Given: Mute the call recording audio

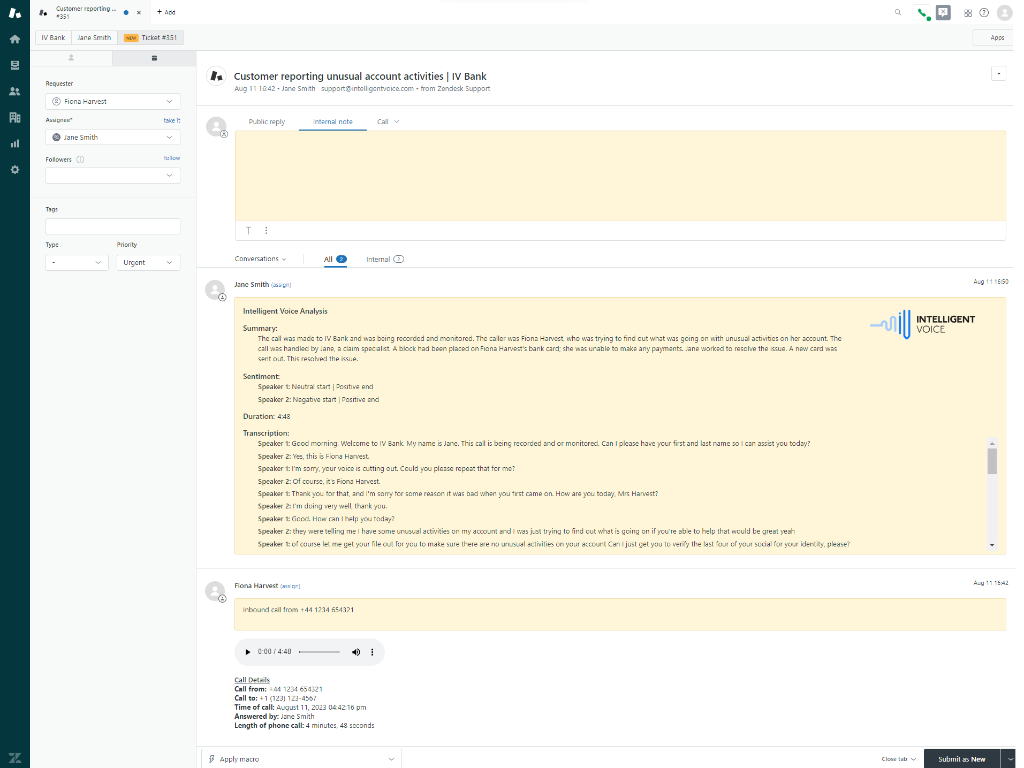Looking at the screenshot, I should (x=356, y=651).
